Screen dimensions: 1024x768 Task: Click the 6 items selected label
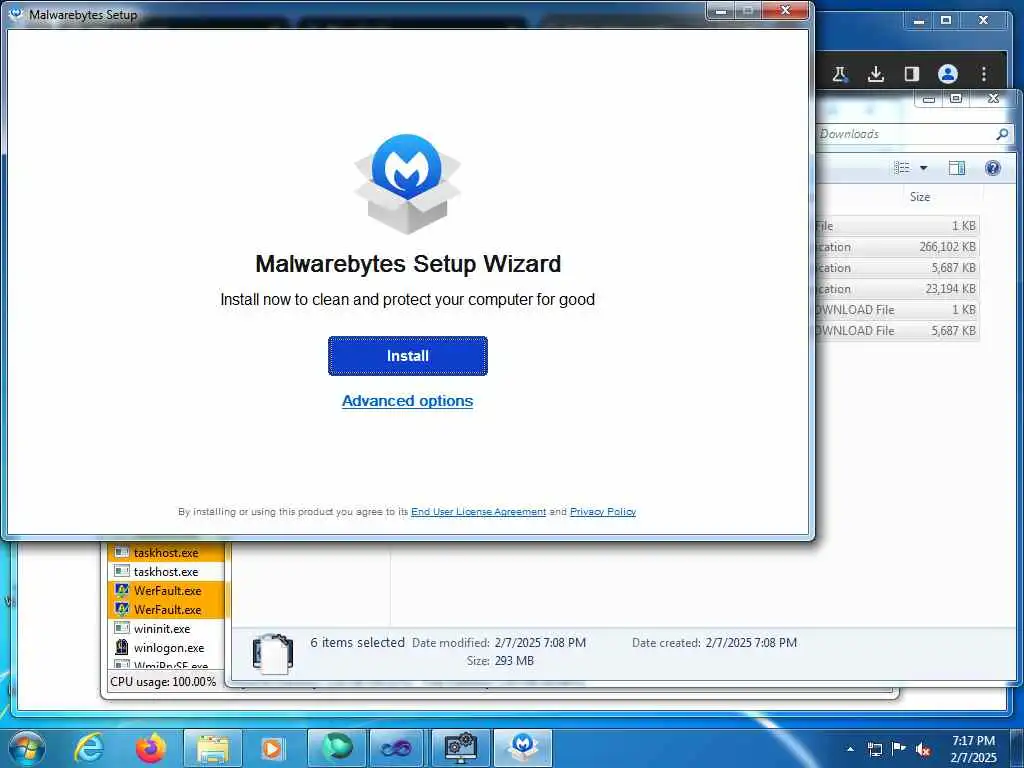(x=357, y=643)
